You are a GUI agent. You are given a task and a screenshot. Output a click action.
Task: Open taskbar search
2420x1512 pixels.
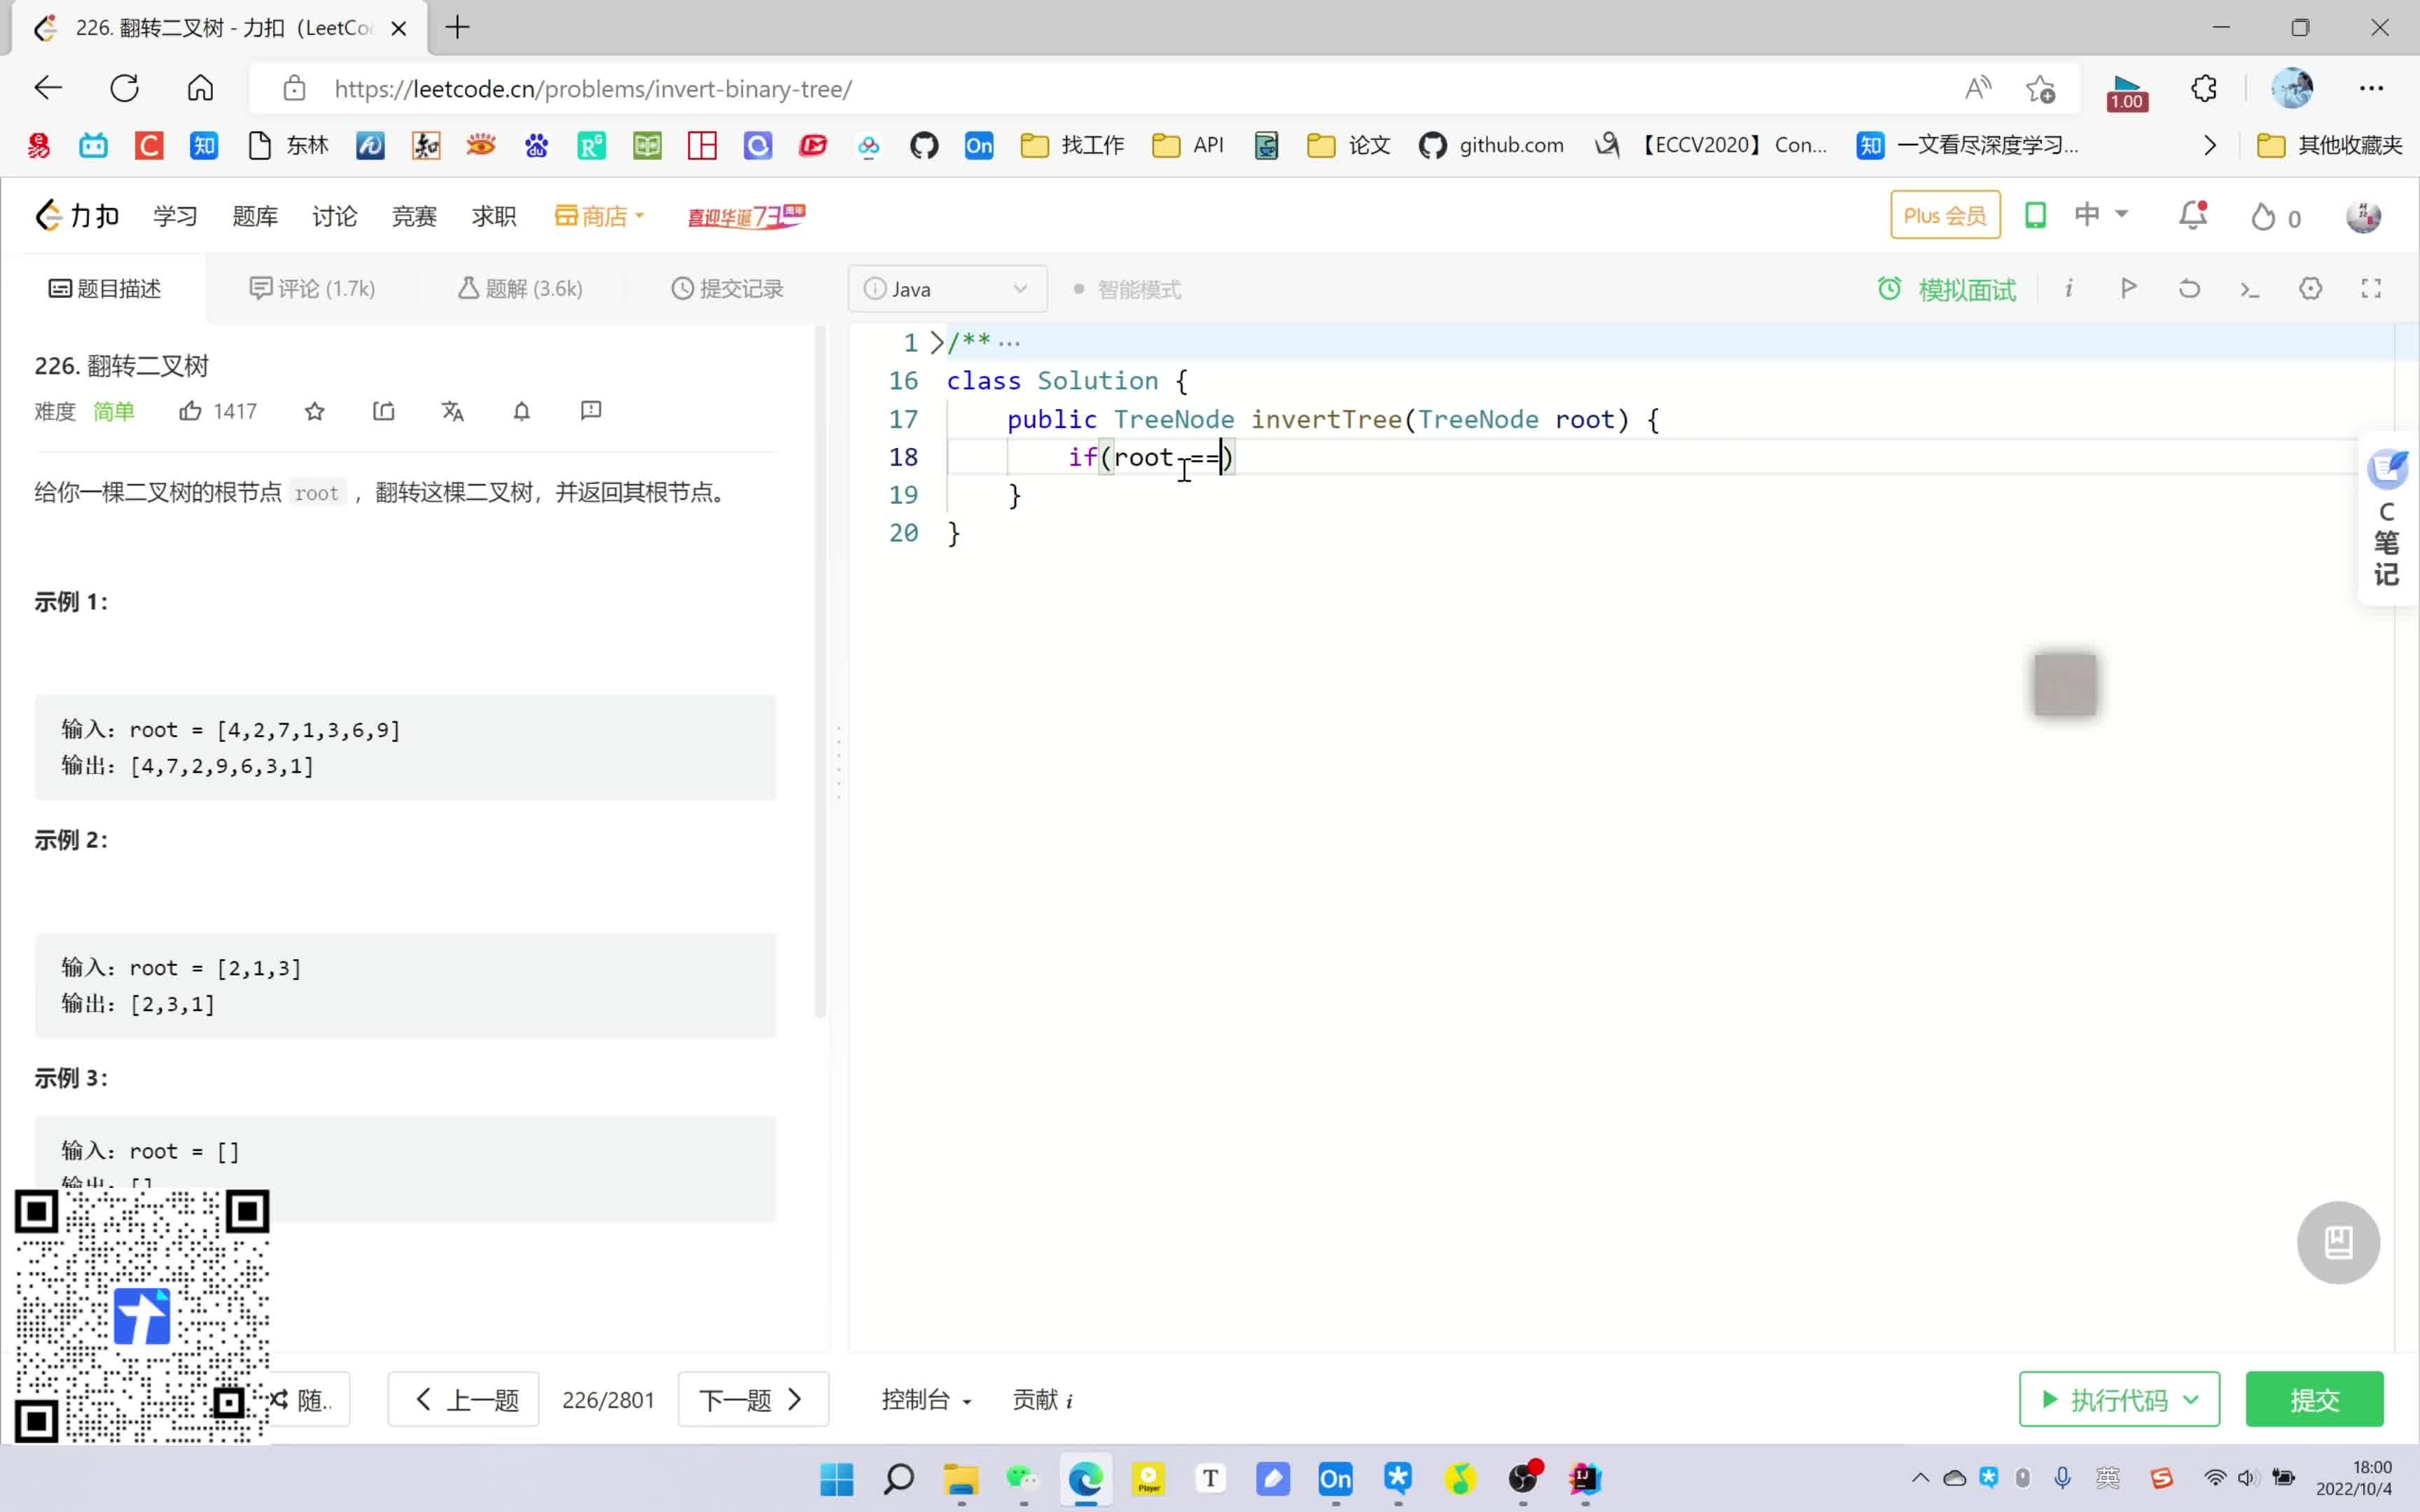coord(898,1479)
